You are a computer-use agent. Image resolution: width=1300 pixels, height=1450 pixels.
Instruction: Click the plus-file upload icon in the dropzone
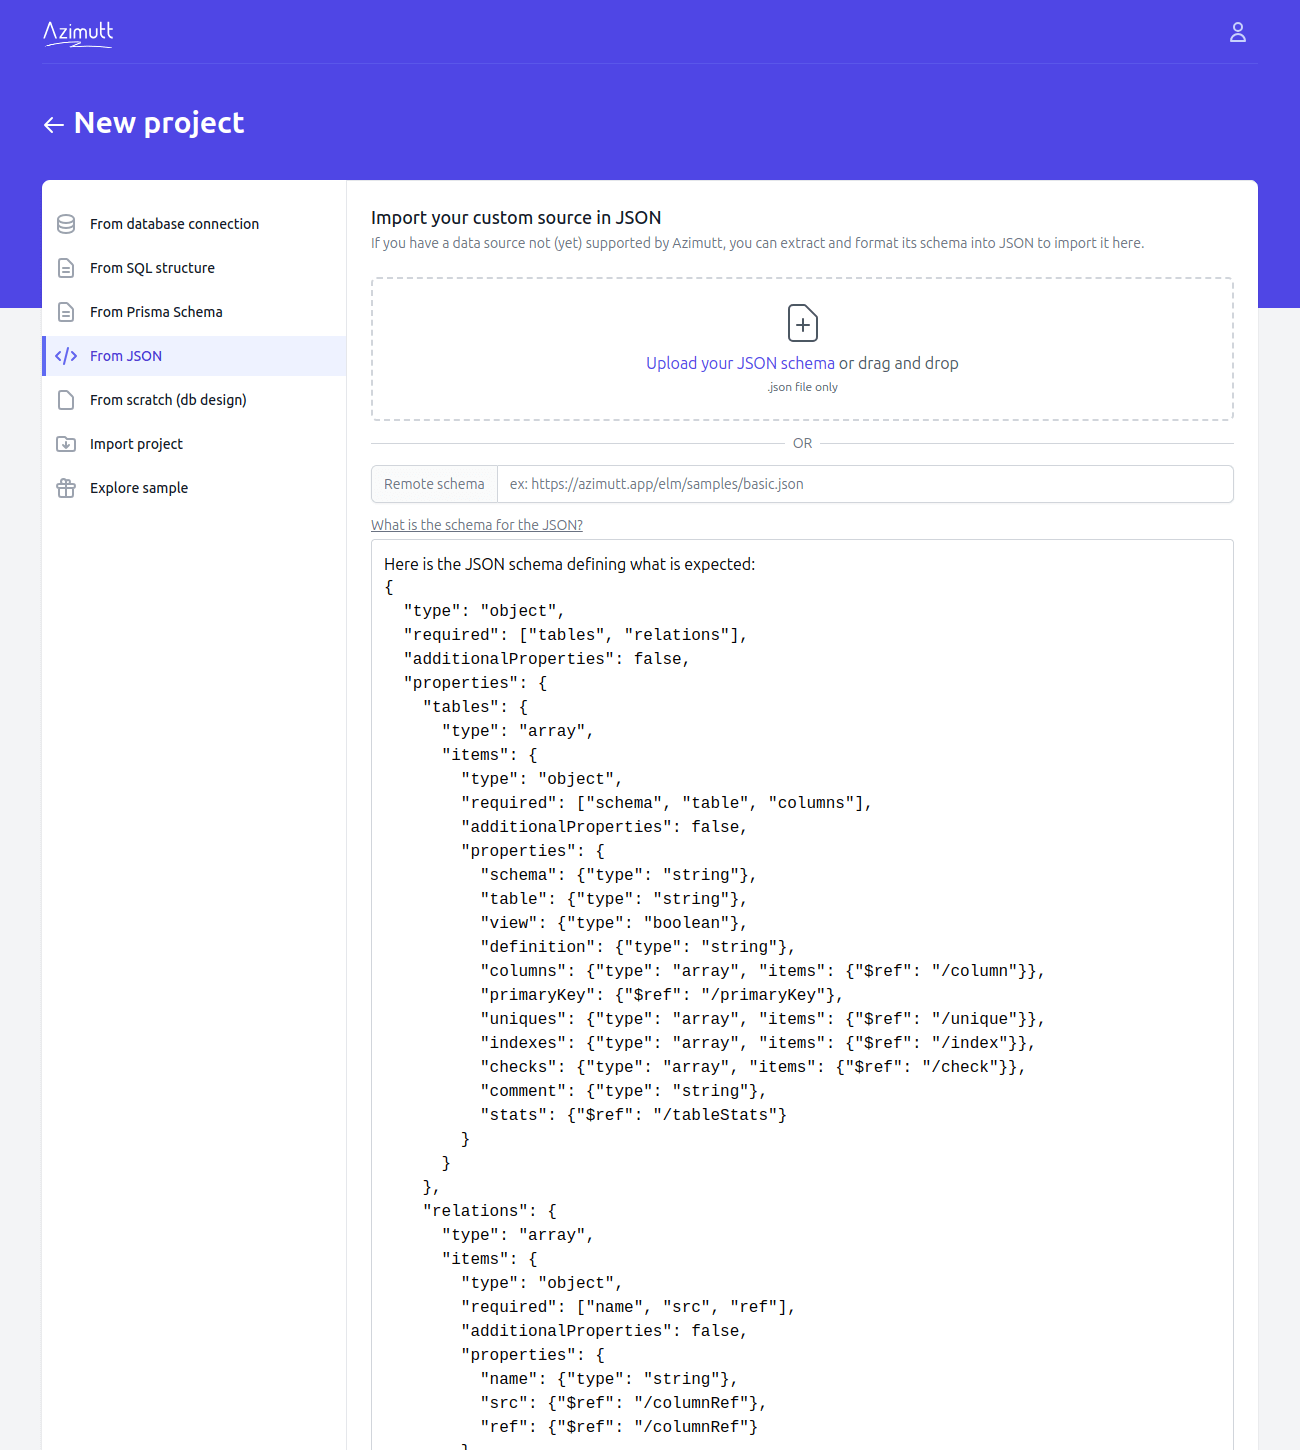802,323
